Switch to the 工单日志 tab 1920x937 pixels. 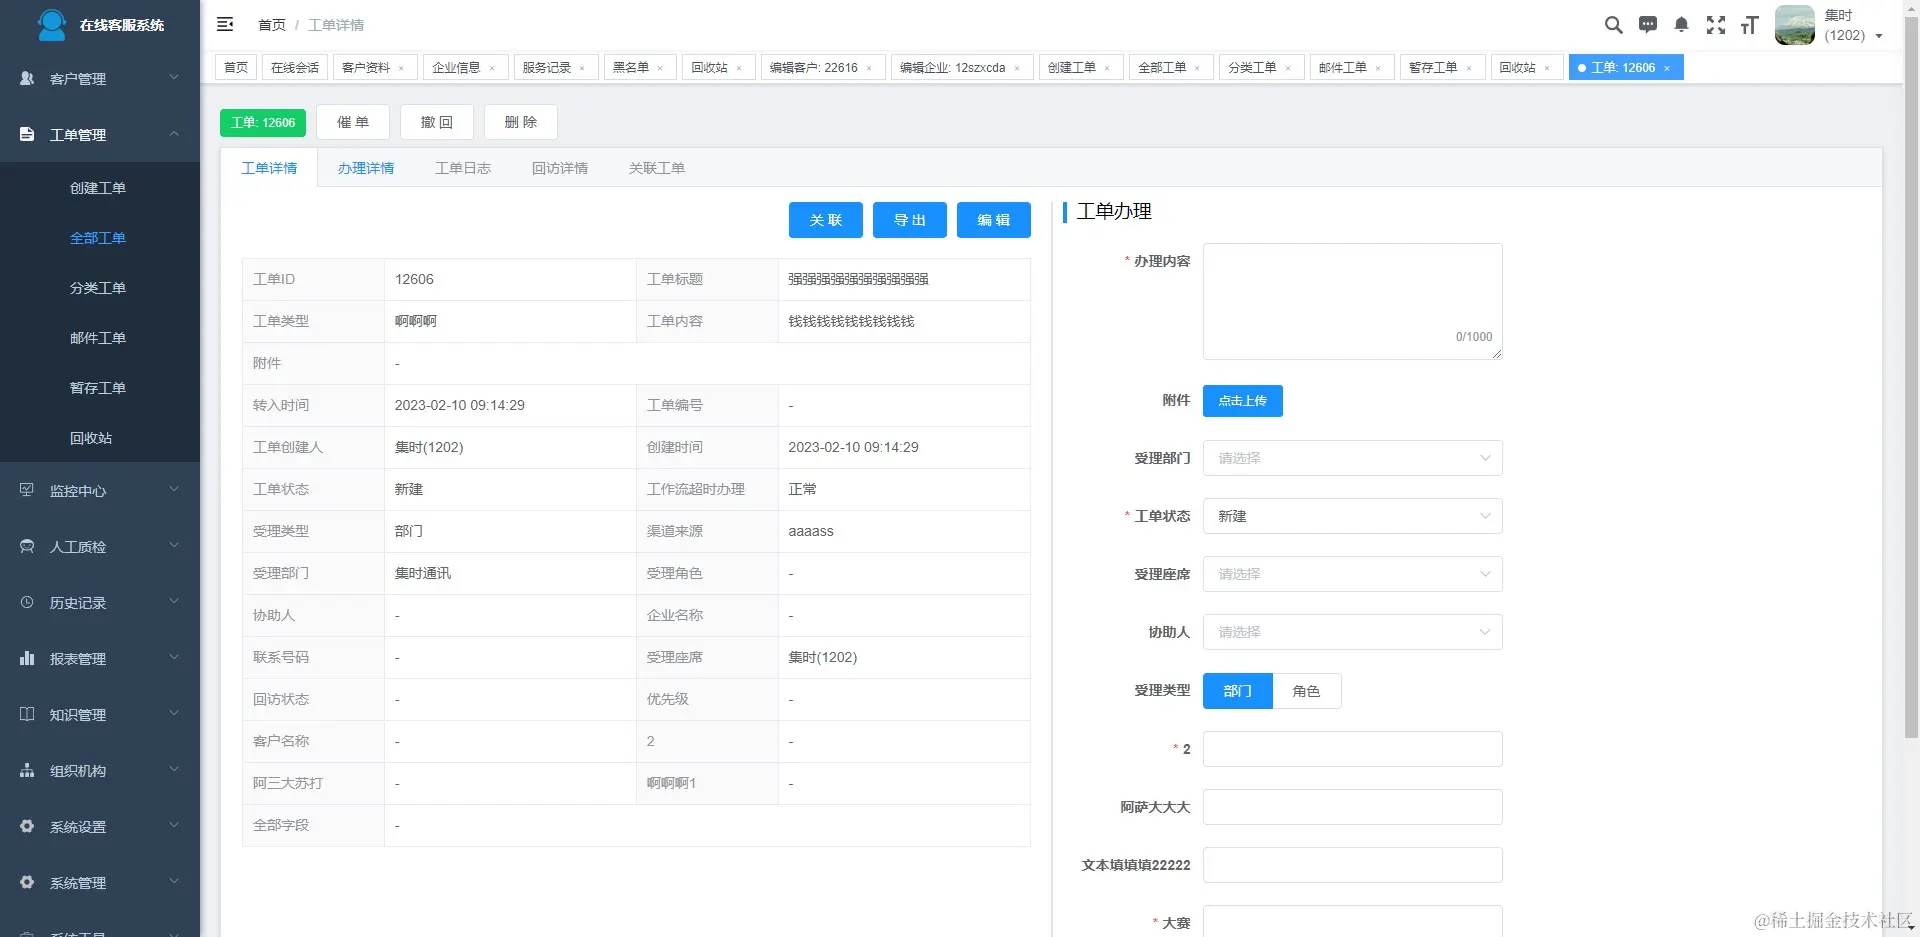pyautogui.click(x=463, y=168)
